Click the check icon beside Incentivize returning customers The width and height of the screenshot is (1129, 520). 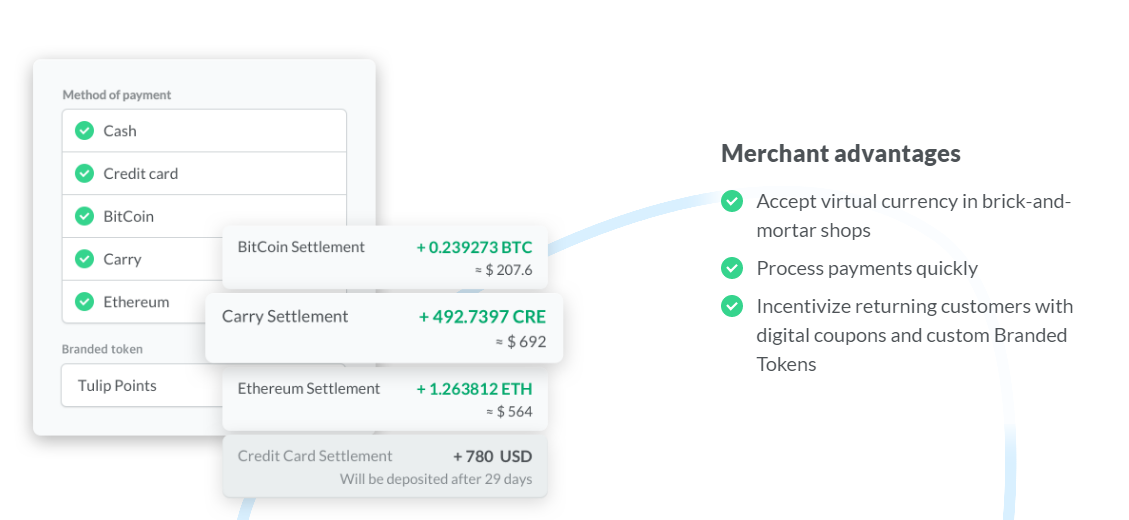click(x=732, y=306)
